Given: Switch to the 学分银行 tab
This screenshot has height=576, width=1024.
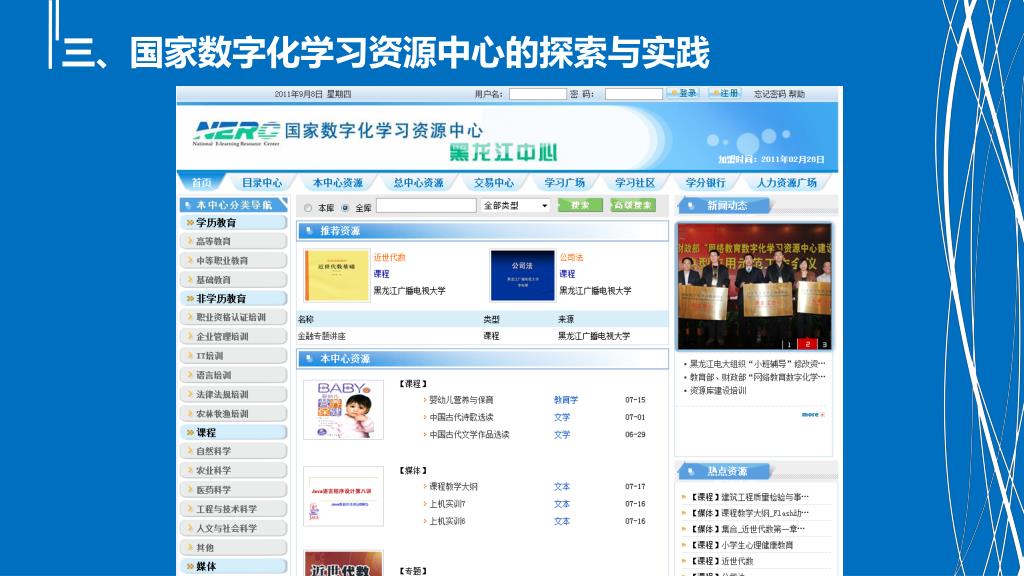Looking at the screenshot, I should 705,183.
